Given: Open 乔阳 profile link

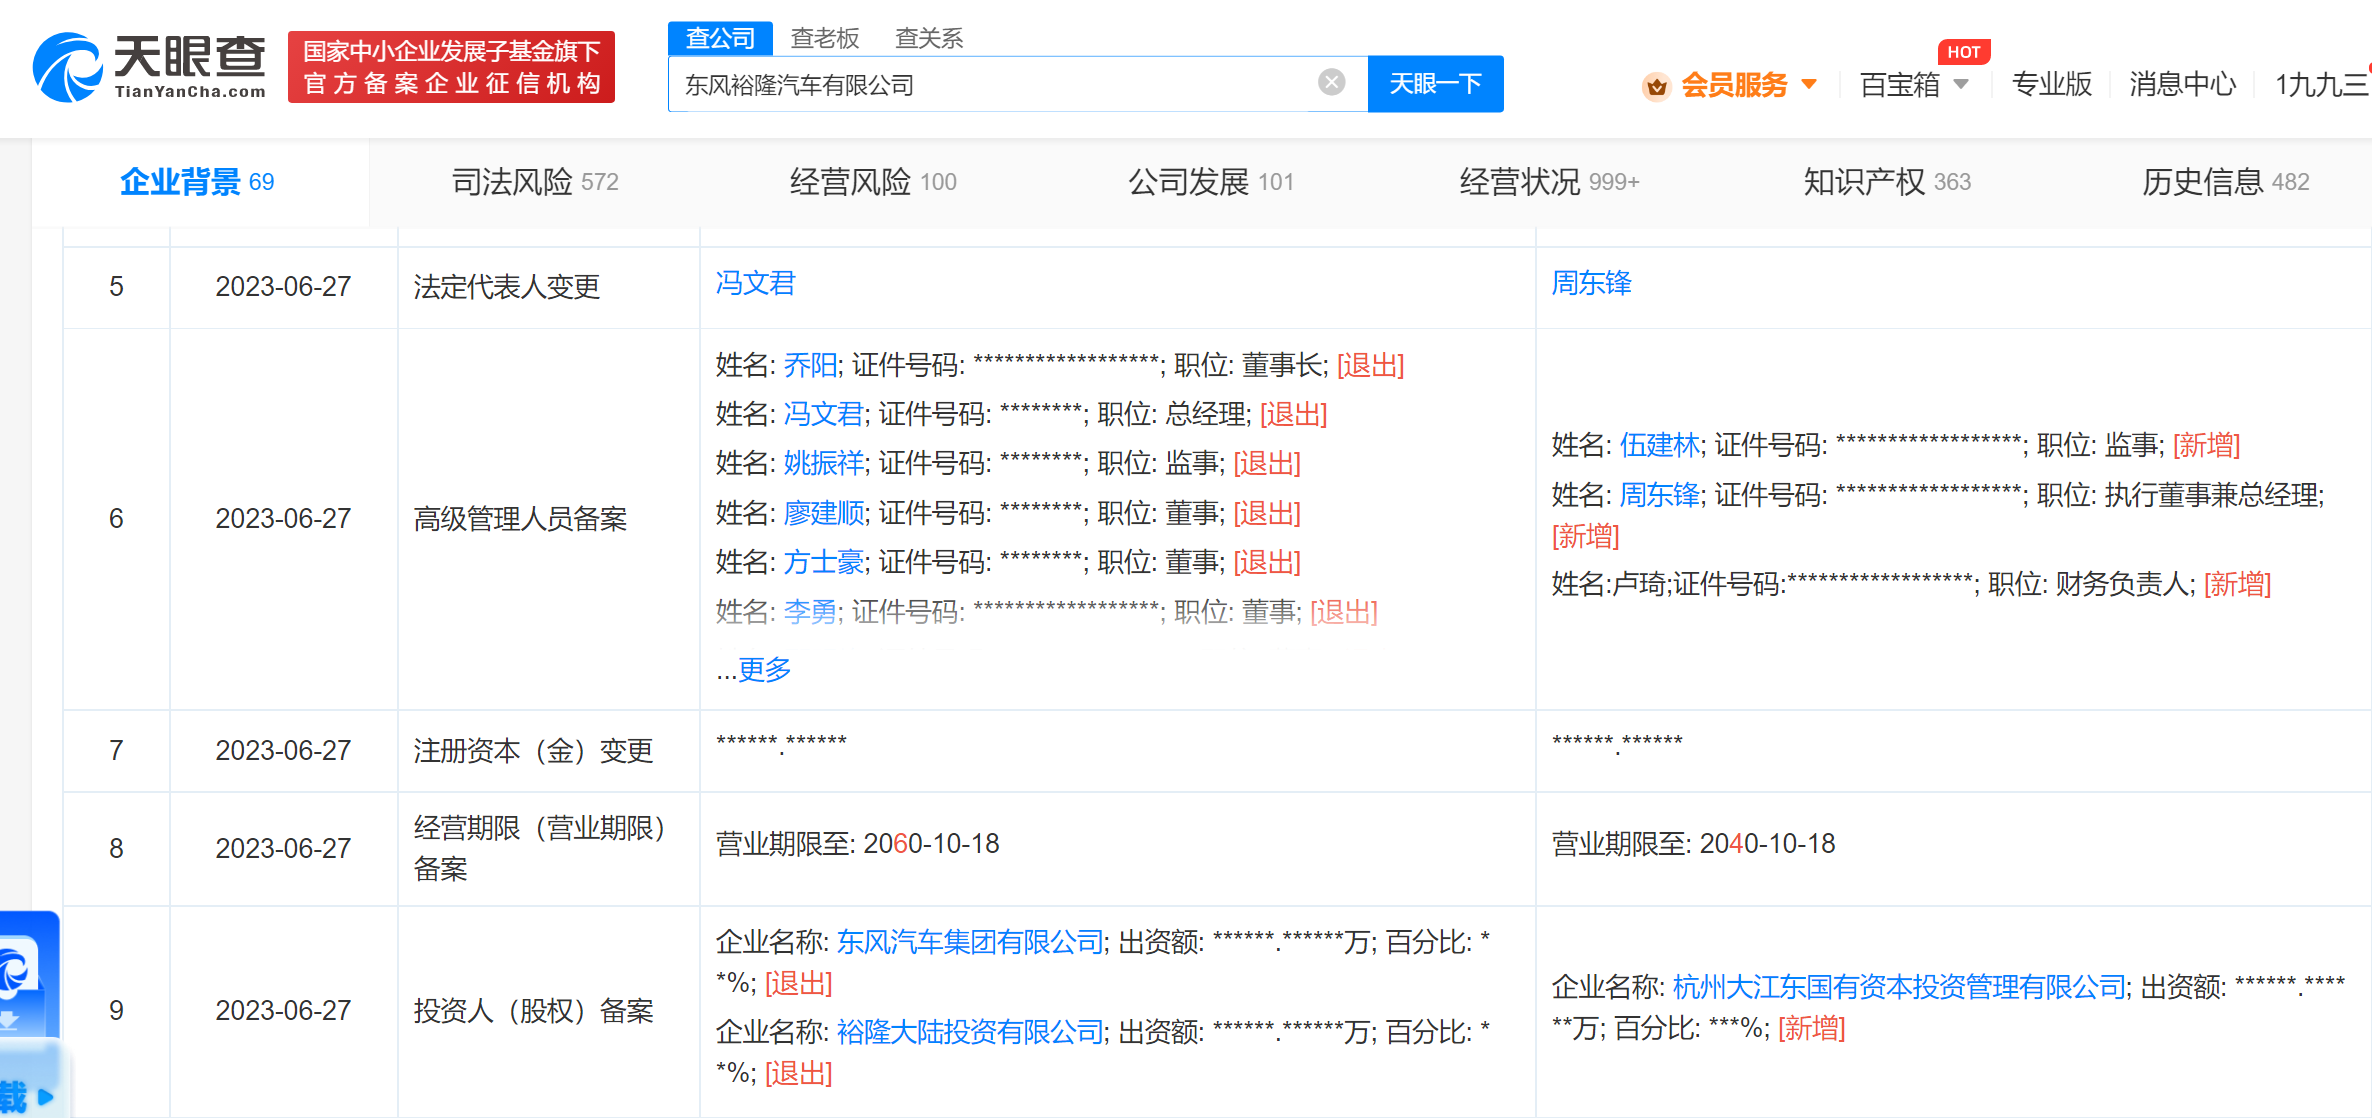Looking at the screenshot, I should [810, 365].
